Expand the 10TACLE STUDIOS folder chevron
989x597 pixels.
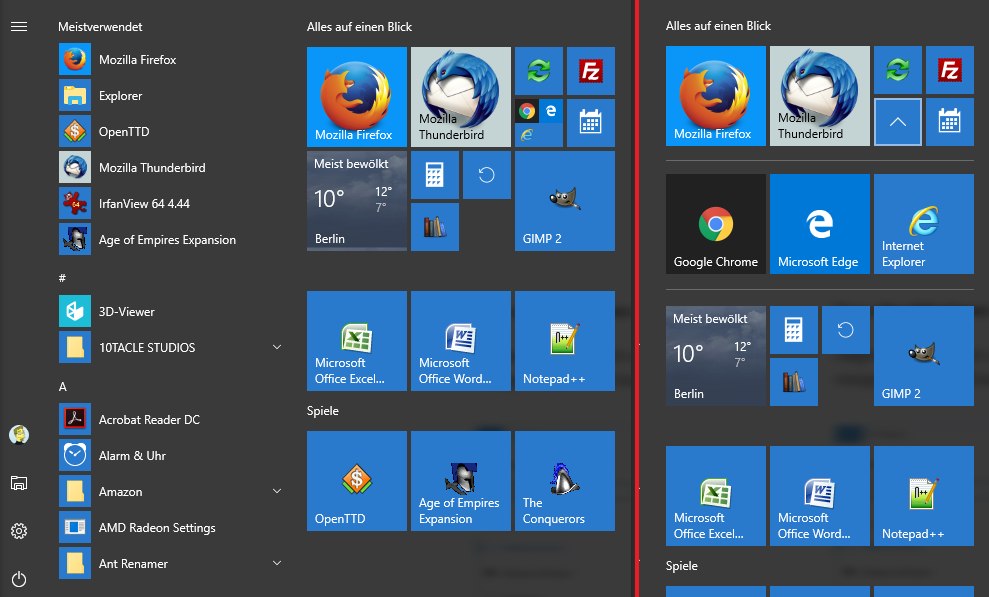pos(276,347)
